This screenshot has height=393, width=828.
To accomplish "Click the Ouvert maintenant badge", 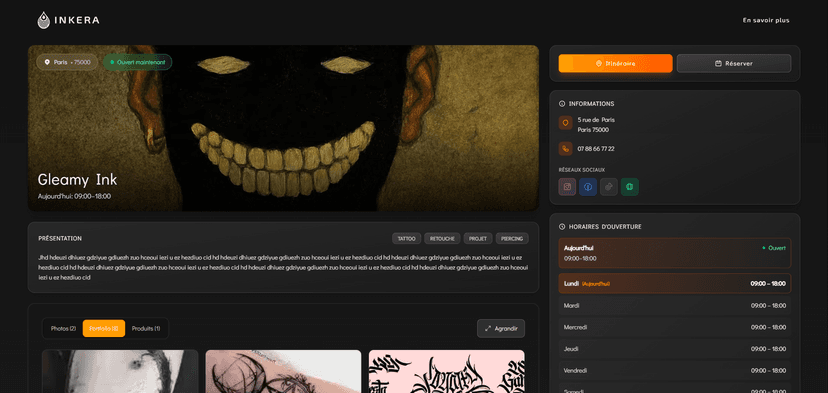I will click(137, 62).
